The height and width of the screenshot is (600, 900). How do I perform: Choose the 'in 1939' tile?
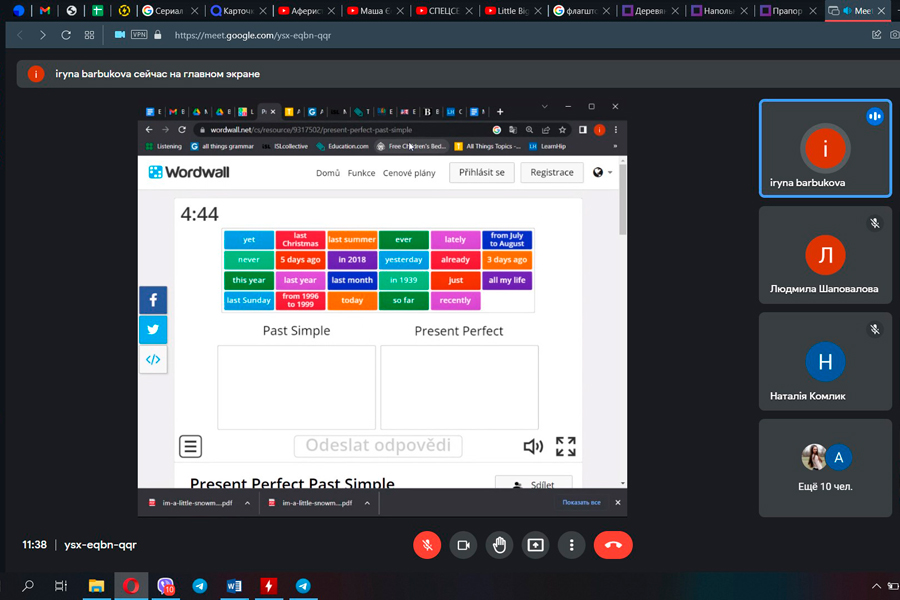[x=404, y=280]
